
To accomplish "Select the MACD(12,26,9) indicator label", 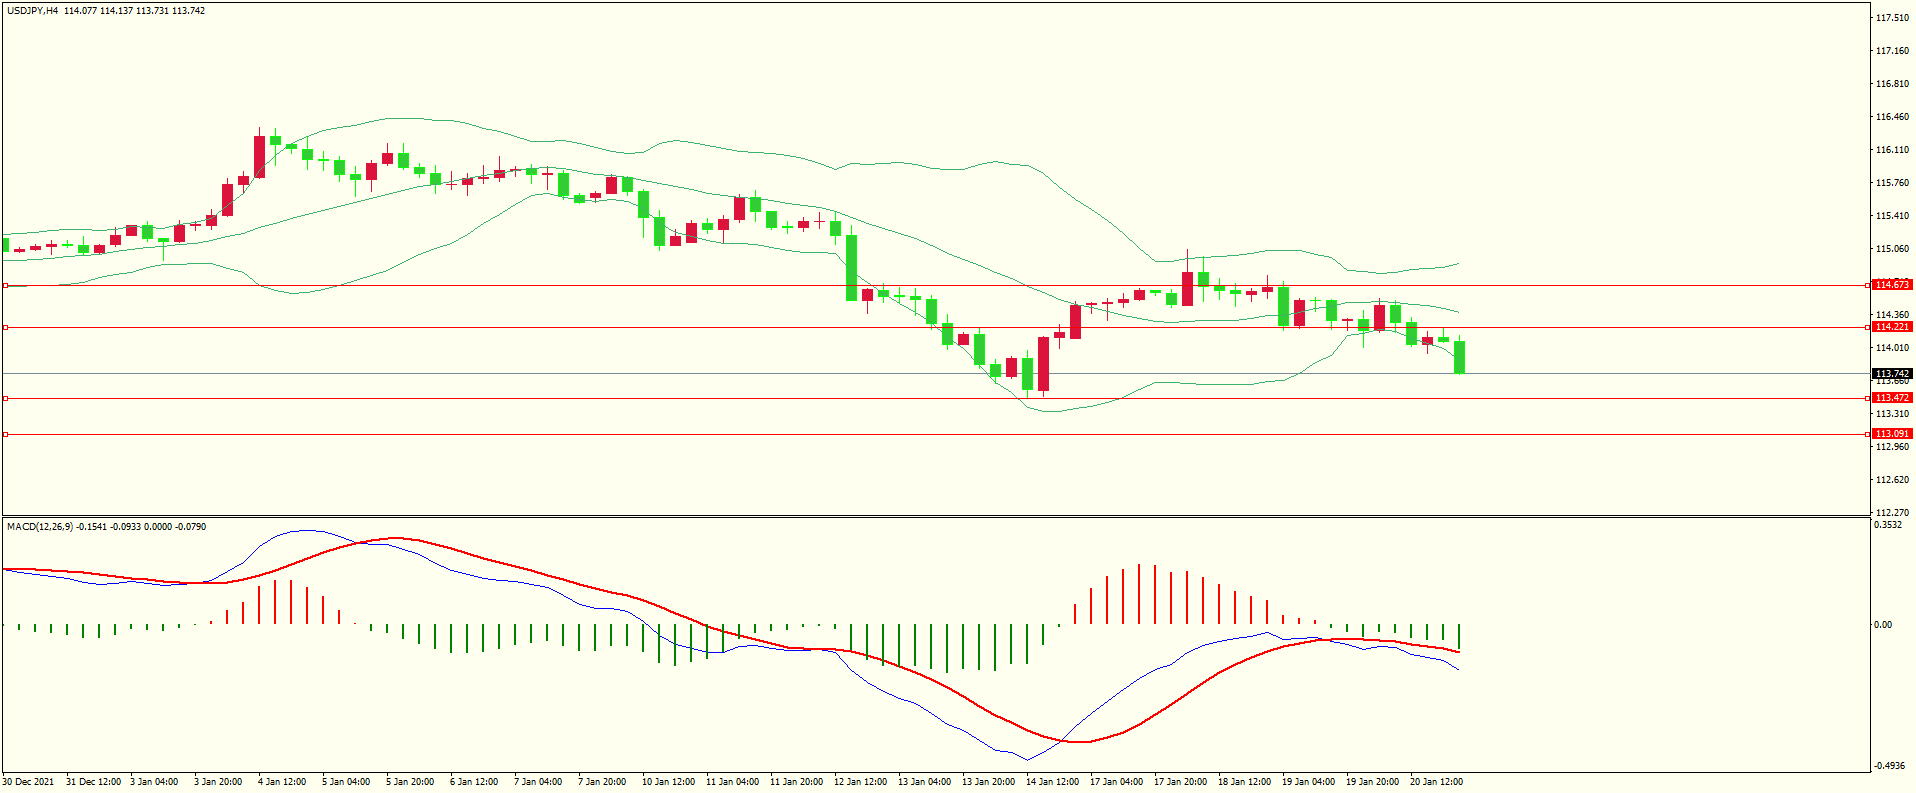I will point(40,527).
